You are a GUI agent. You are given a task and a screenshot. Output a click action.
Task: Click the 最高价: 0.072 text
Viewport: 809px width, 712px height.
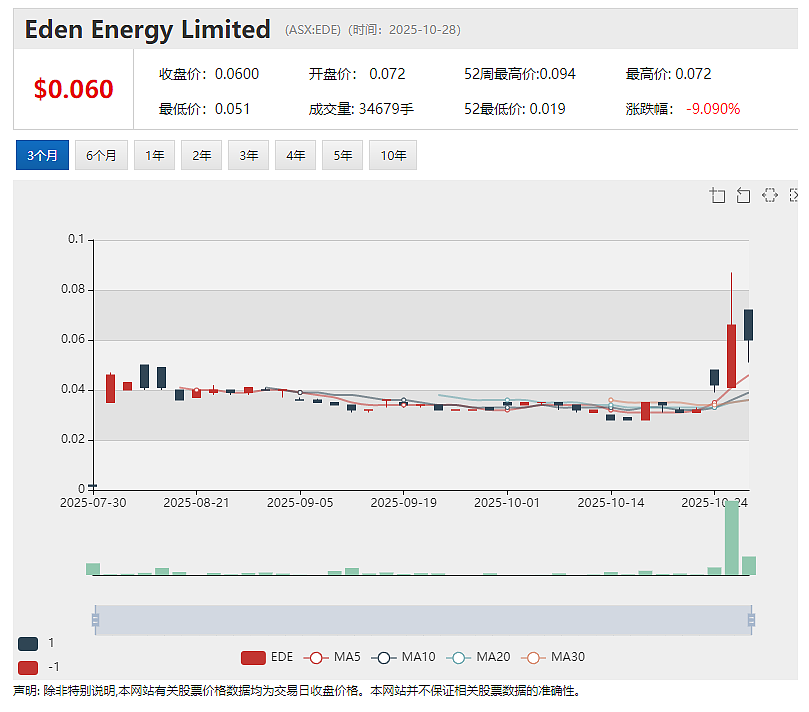point(669,74)
